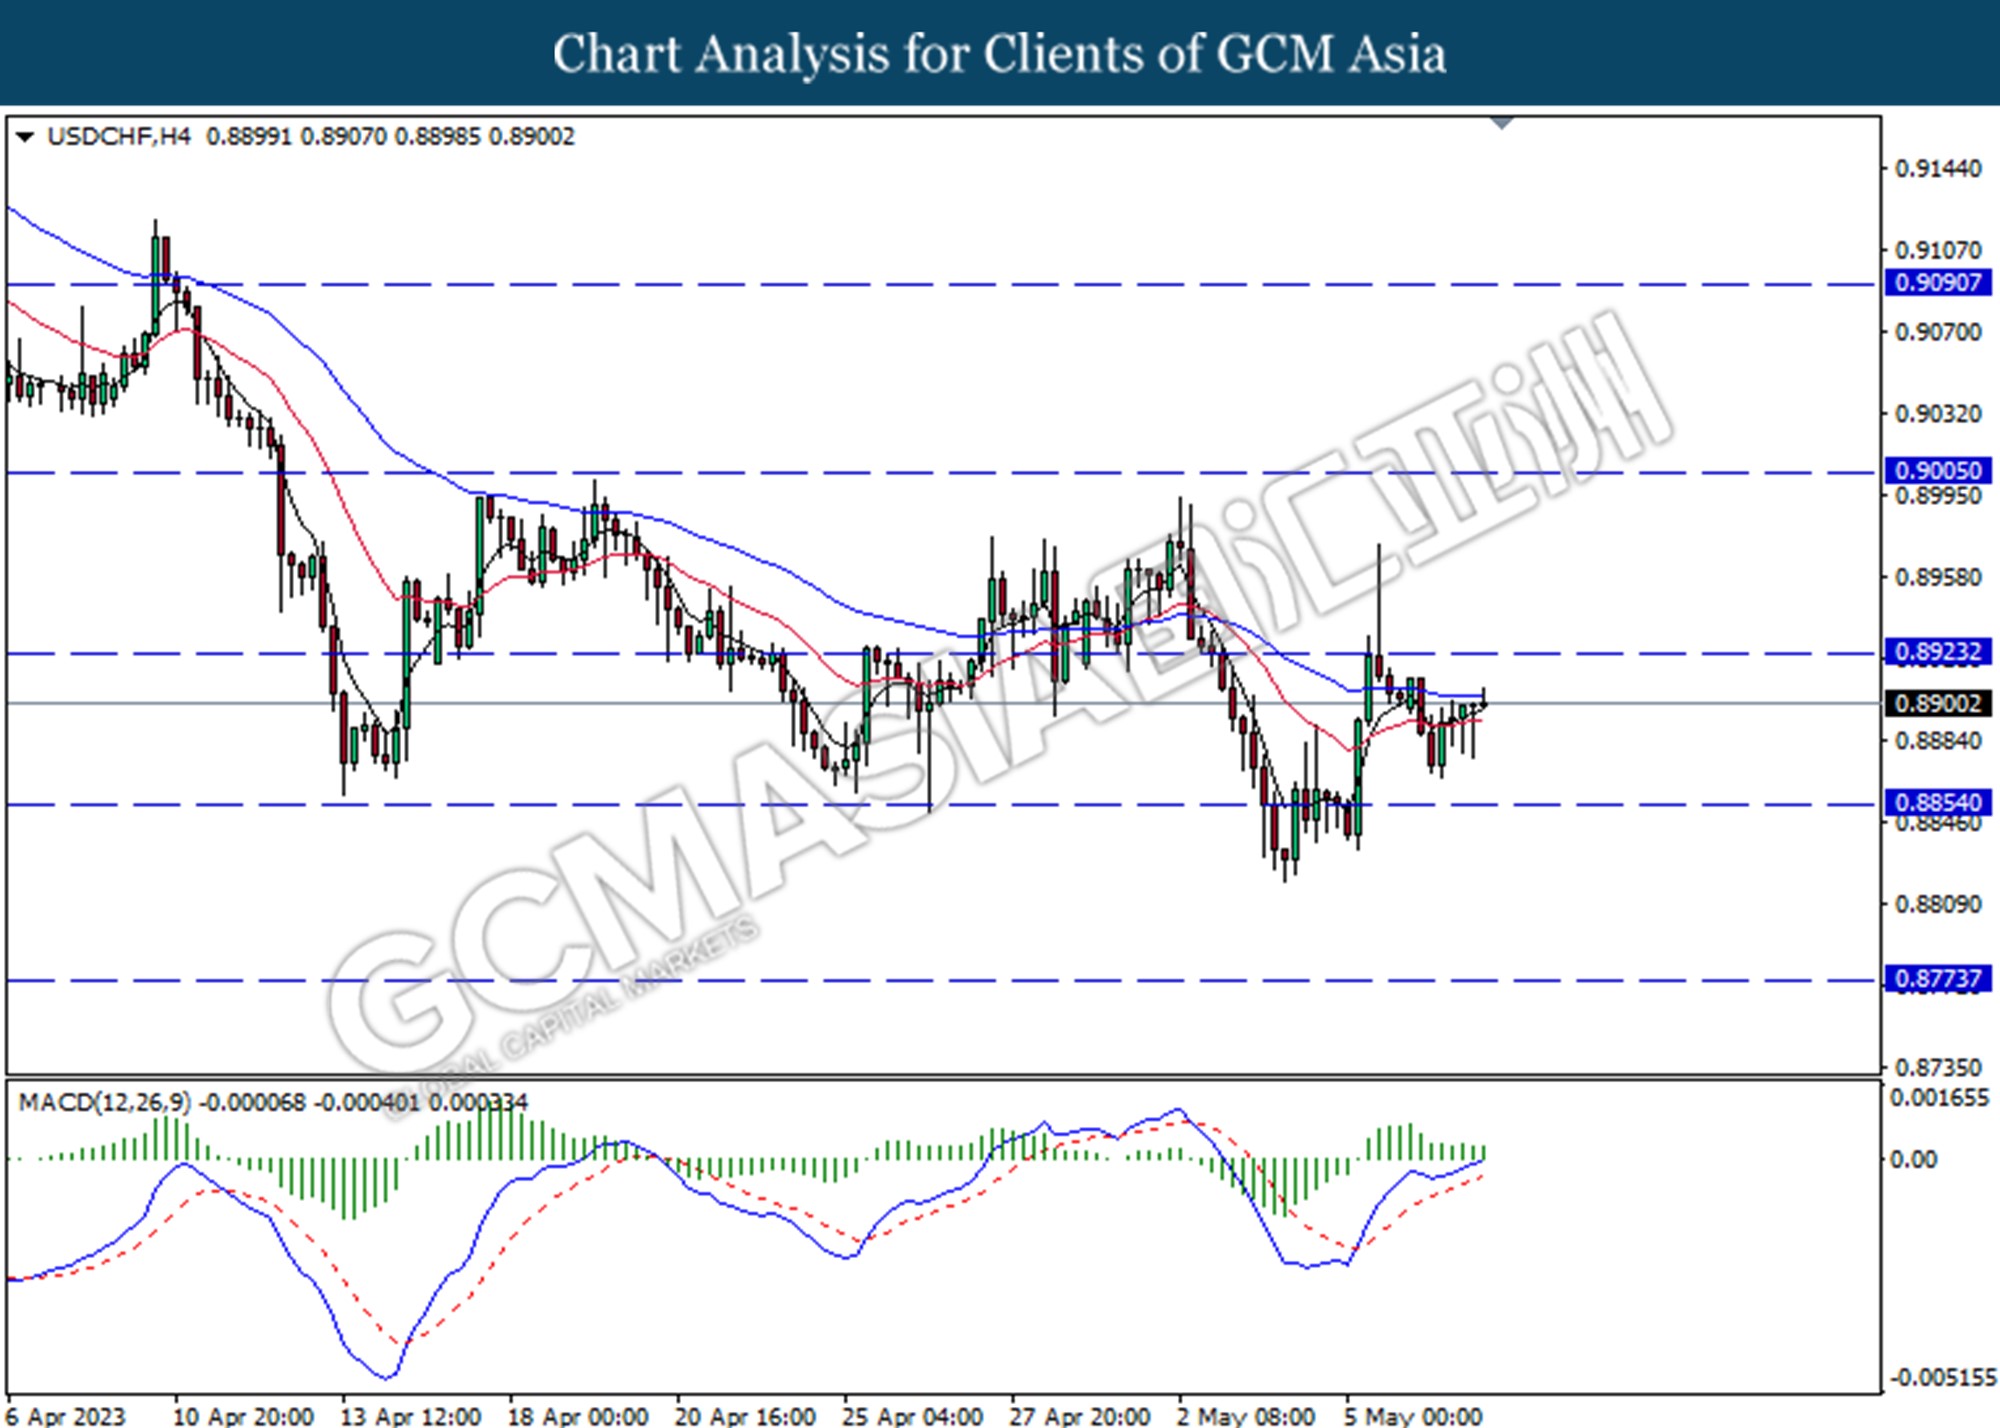
Task: Click the MACD zero level 0.00
Action: coord(1913,1159)
